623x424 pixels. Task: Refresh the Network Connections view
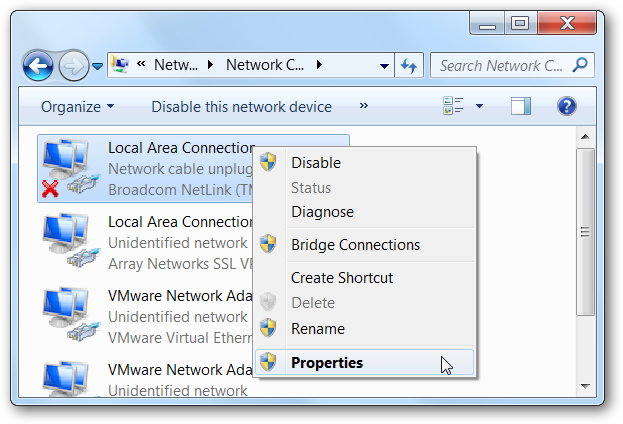coord(409,65)
